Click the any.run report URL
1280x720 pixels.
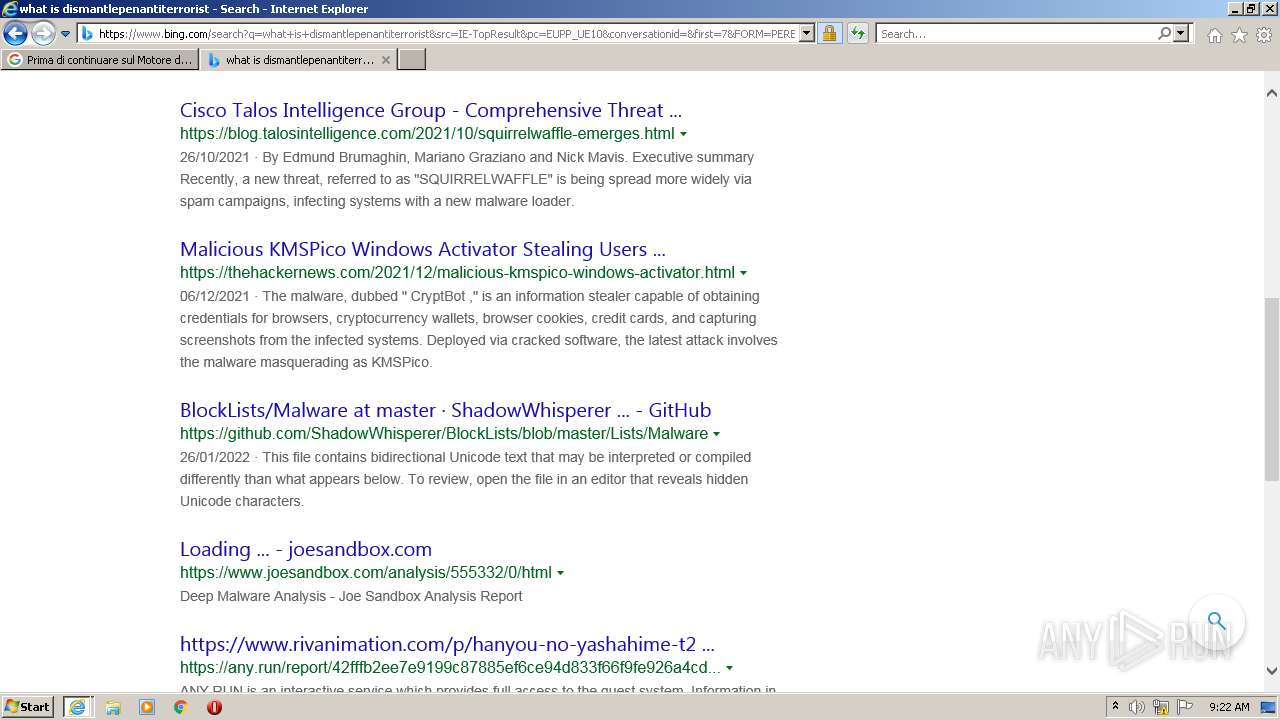click(450, 668)
